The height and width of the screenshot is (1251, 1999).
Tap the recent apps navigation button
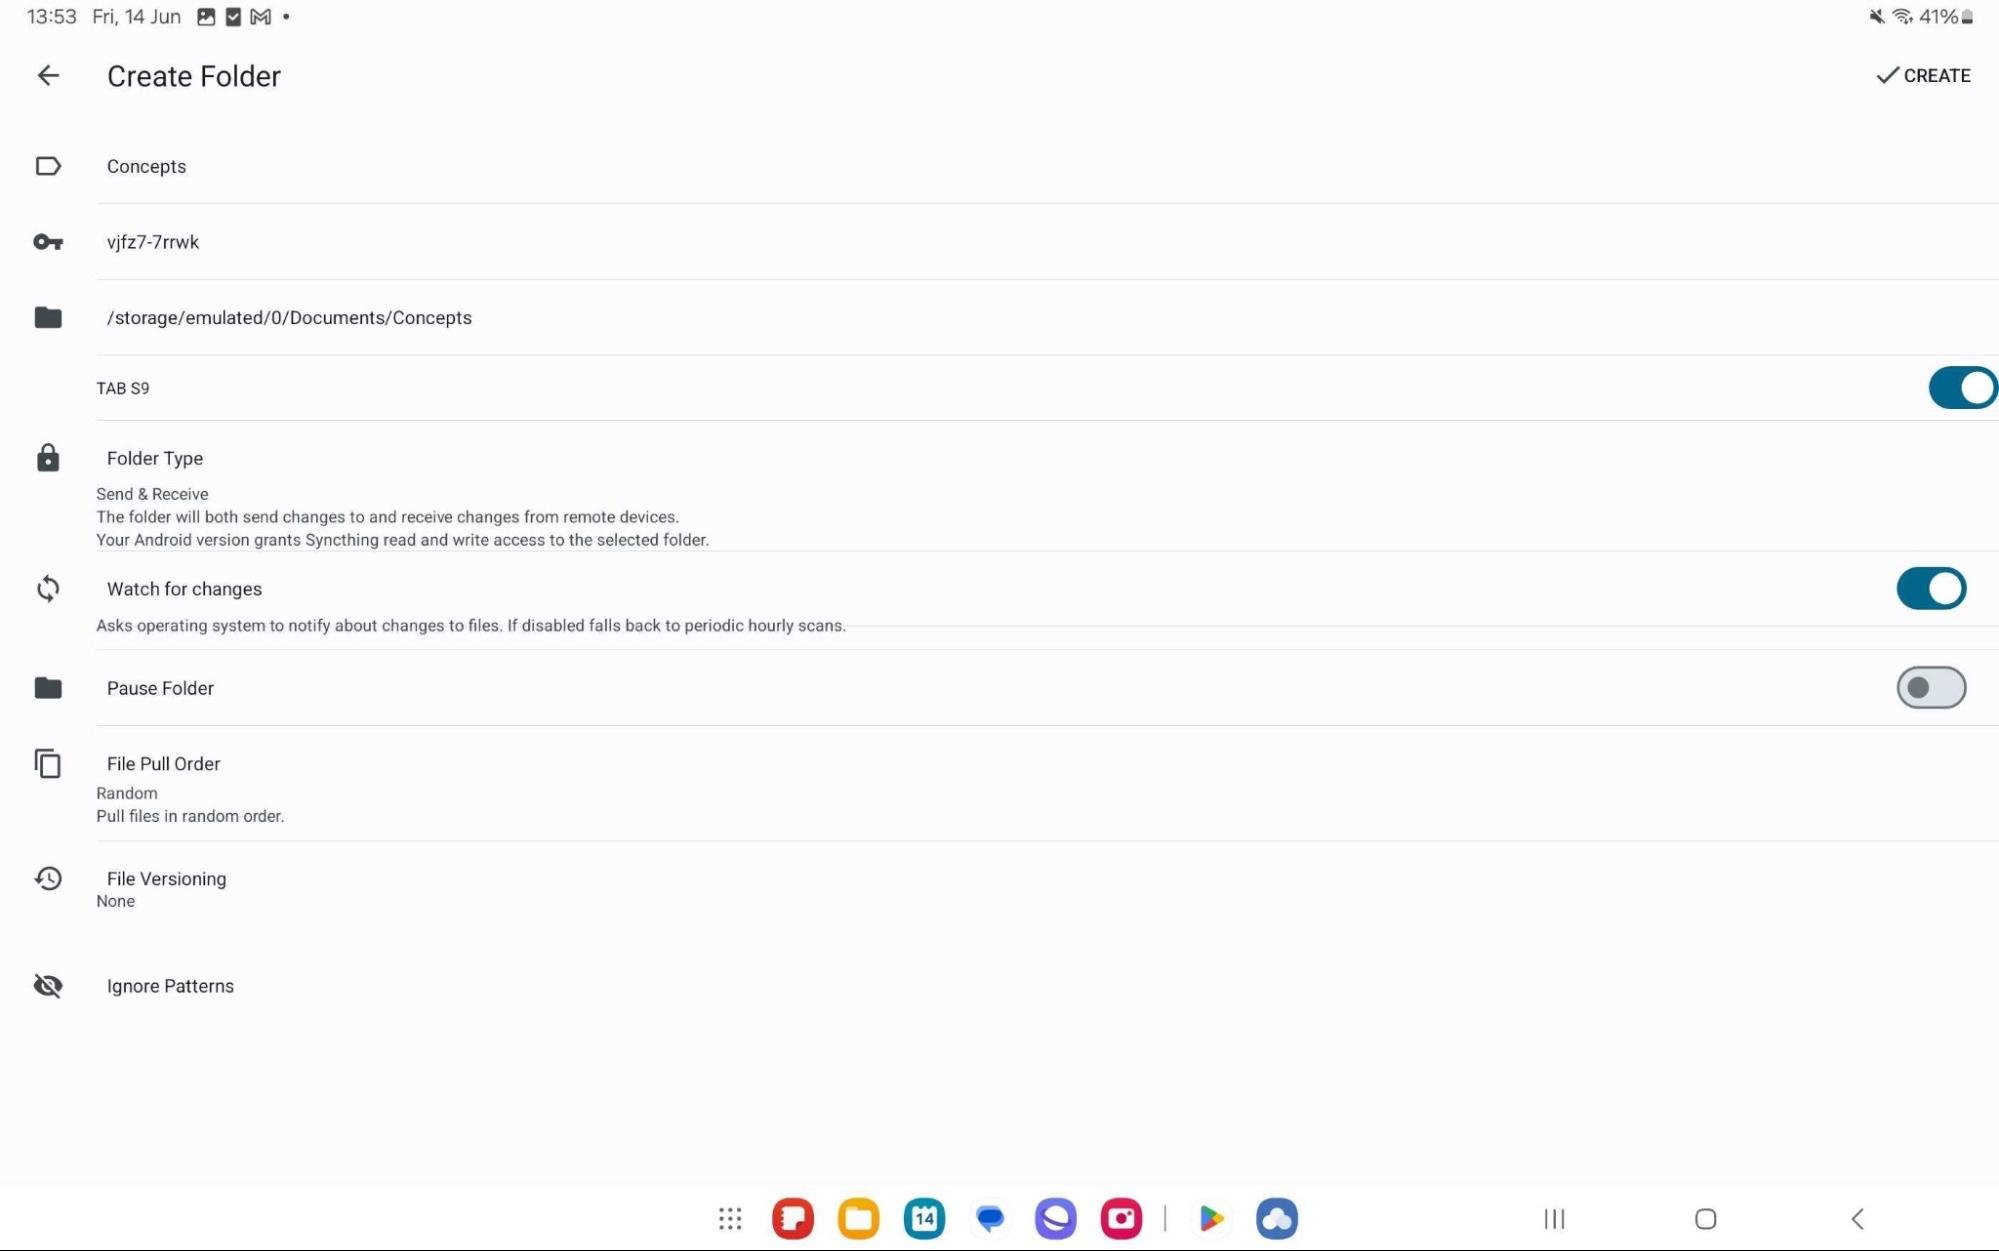(1554, 1219)
